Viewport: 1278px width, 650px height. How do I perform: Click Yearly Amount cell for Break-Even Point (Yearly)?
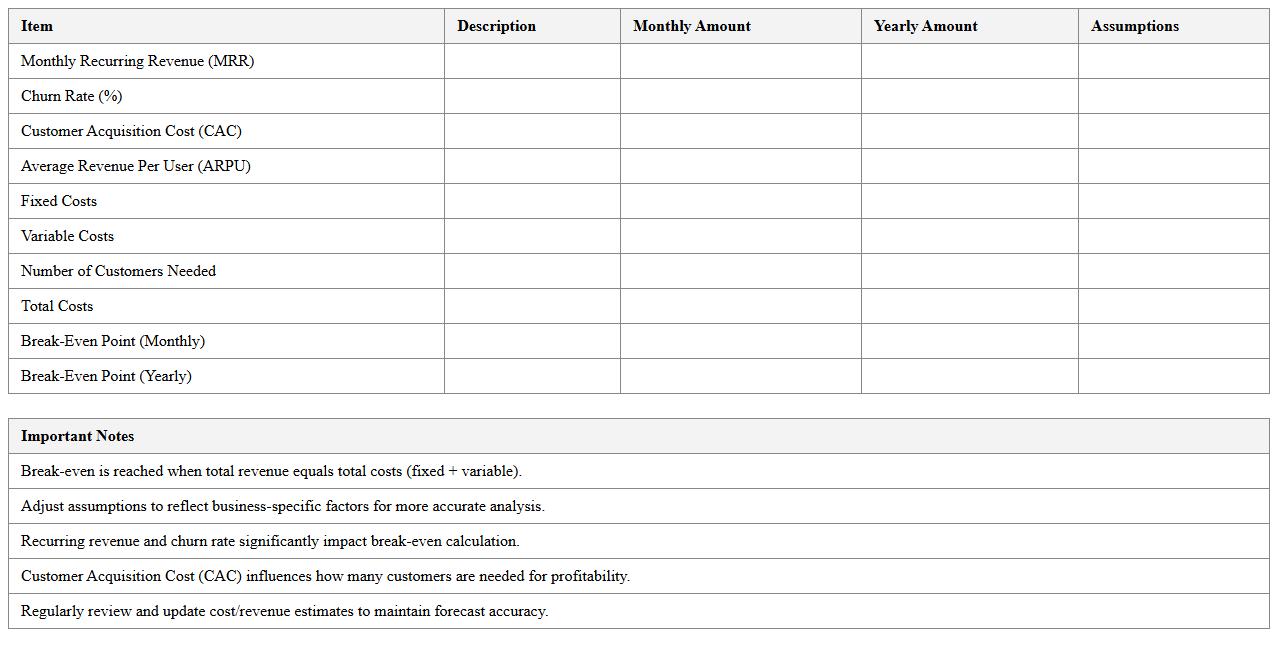969,376
